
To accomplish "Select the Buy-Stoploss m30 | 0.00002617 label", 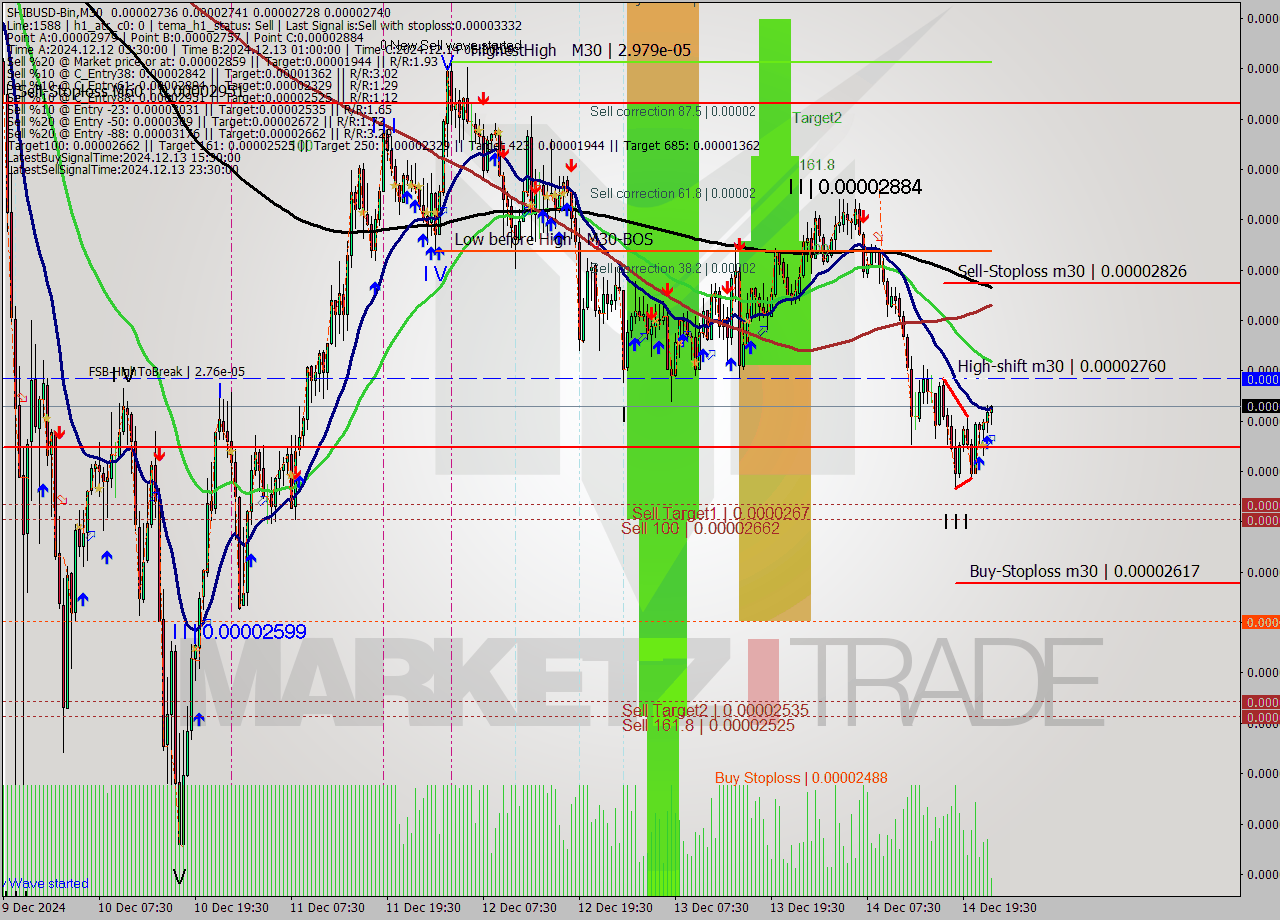I will [x=1084, y=572].
